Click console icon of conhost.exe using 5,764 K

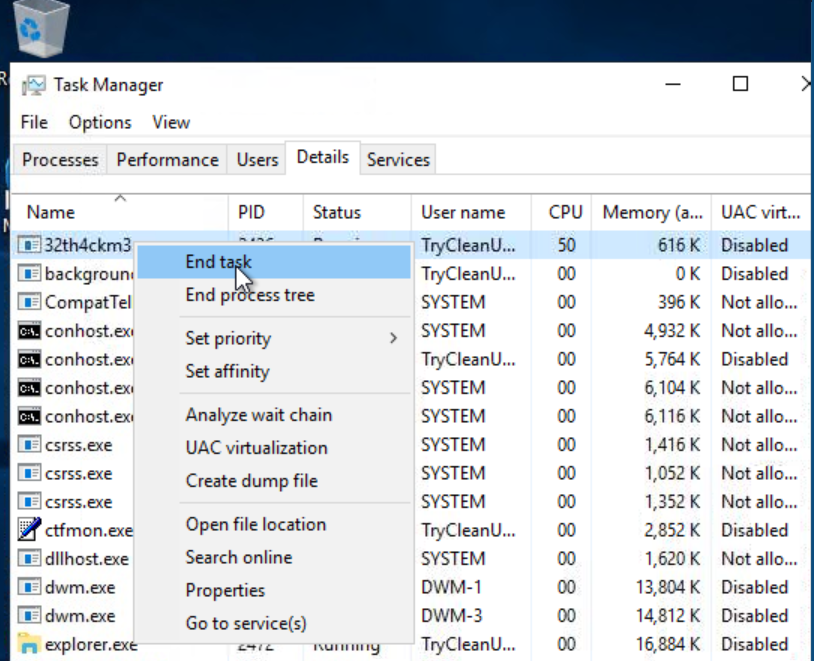tap(29, 359)
